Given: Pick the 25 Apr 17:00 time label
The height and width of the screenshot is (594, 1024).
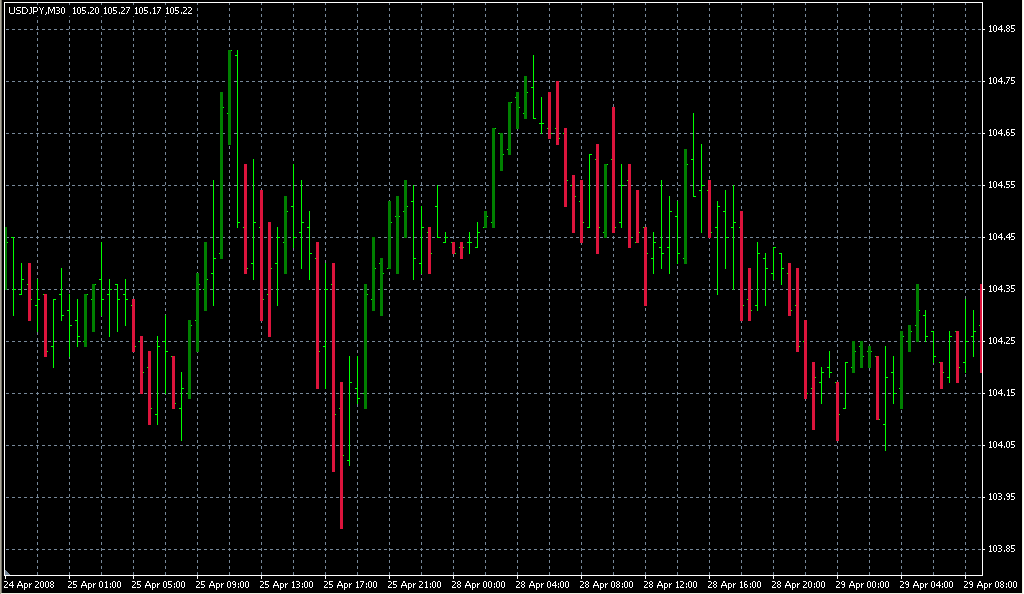Looking at the screenshot, I should pyautogui.click(x=350, y=585).
